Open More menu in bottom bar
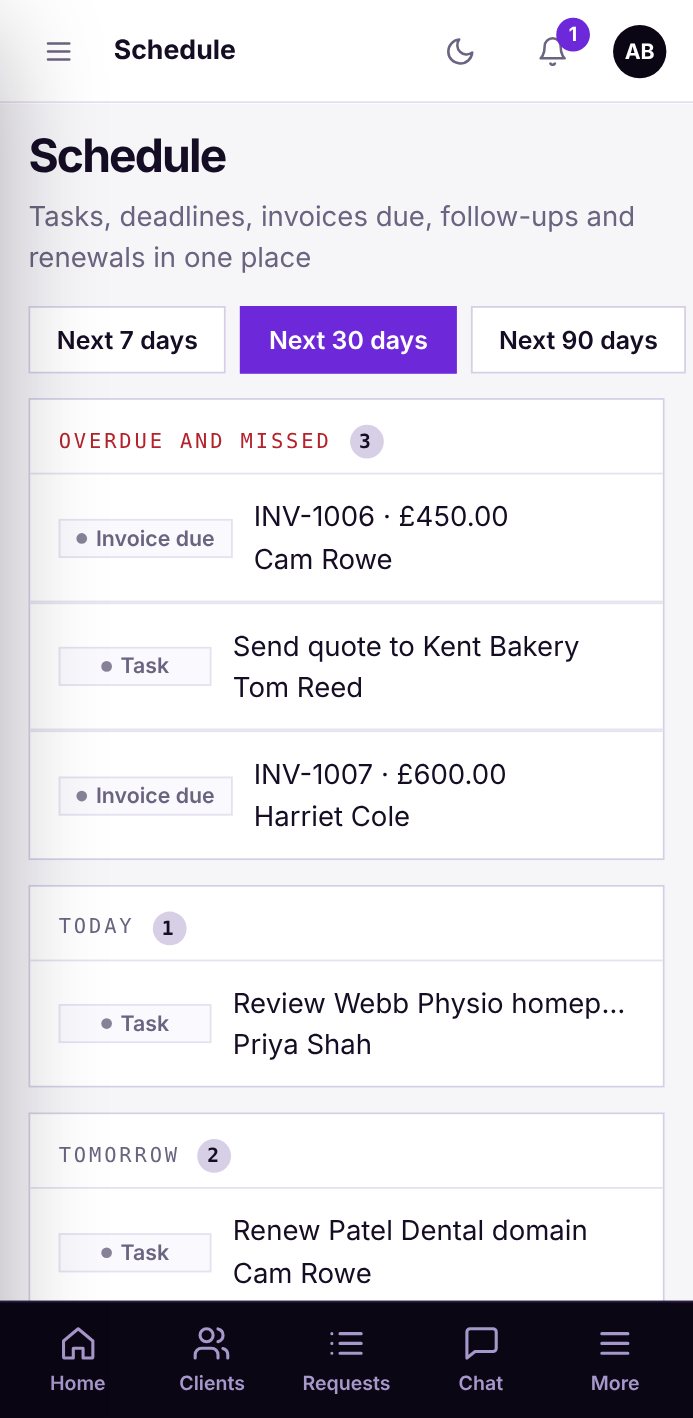This screenshot has width=693, height=1418. tap(615, 1360)
